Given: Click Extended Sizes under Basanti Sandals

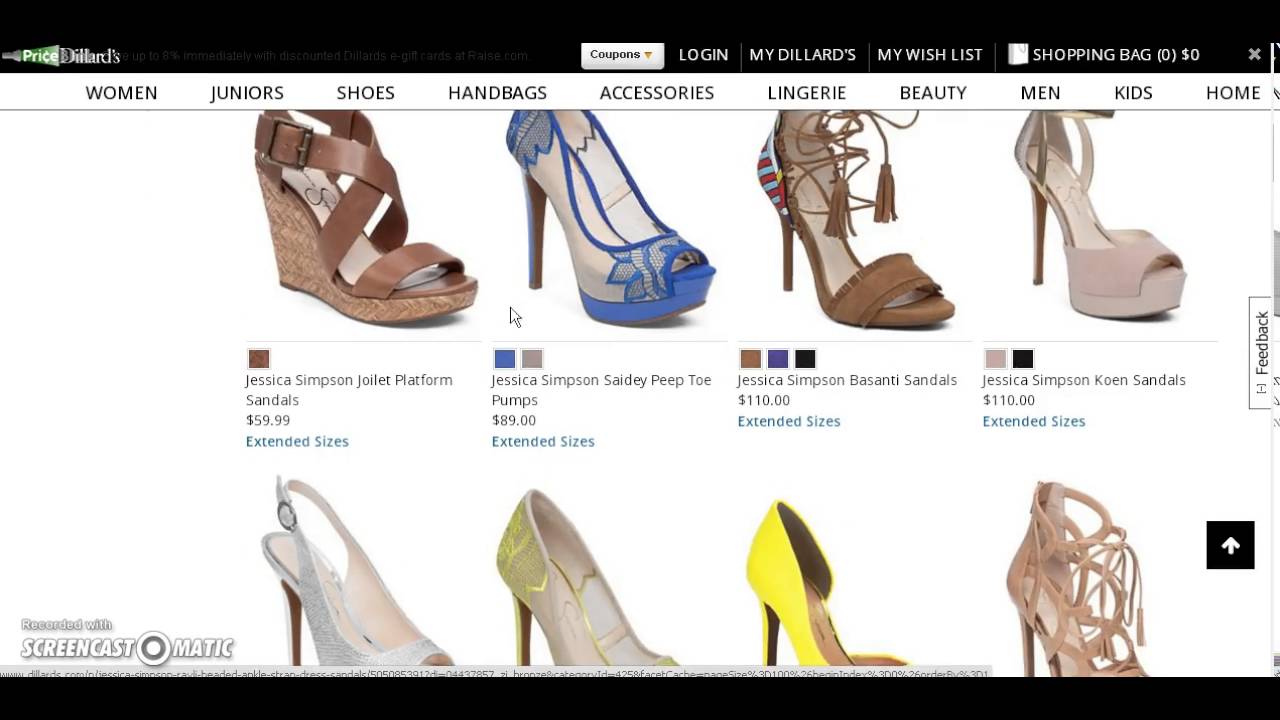Looking at the screenshot, I should point(789,421).
